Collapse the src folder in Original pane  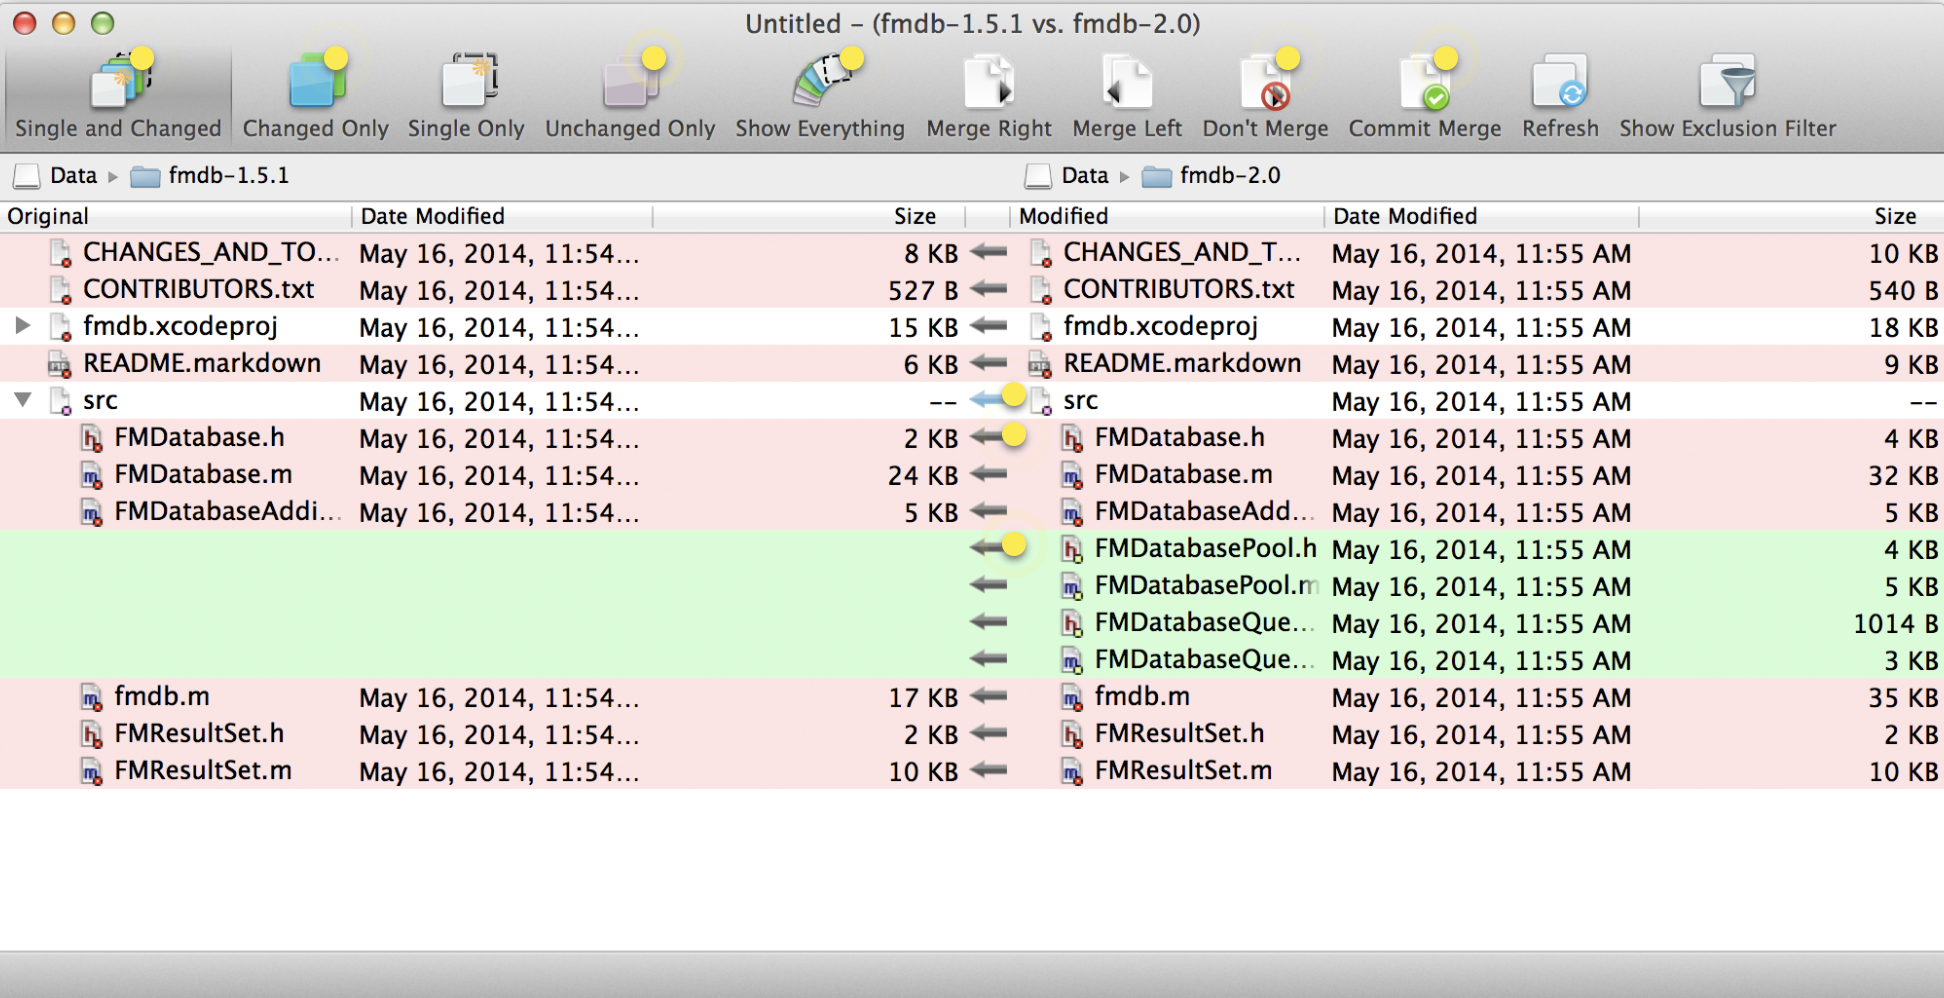click(x=22, y=400)
